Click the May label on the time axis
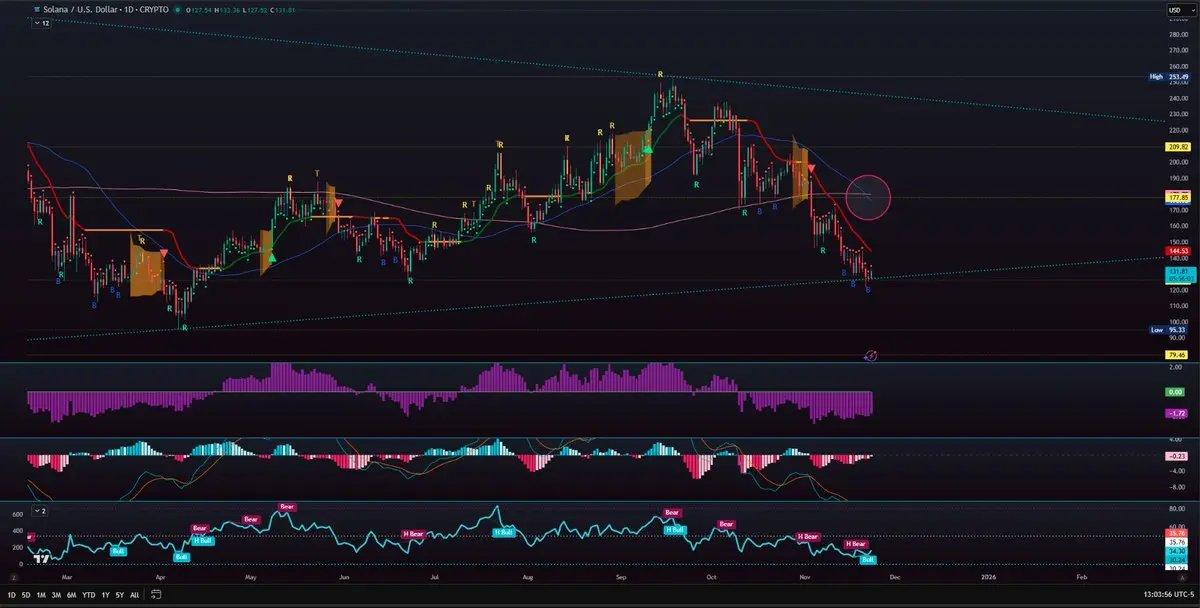This screenshot has height=608, width=1200. pos(251,577)
